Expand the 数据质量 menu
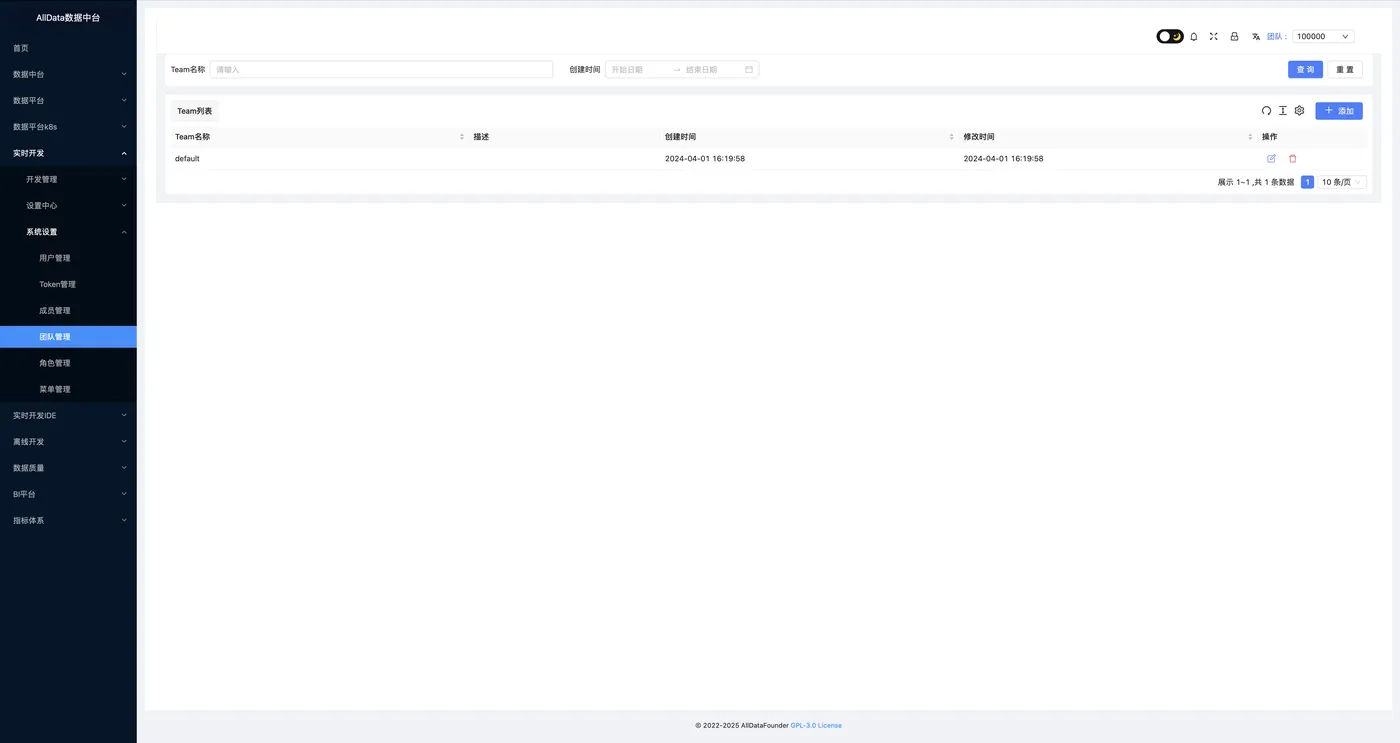The width and height of the screenshot is (1400, 743). [x=68, y=468]
